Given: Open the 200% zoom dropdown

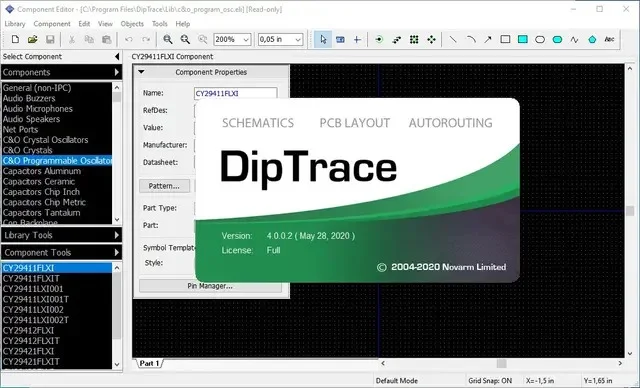Looking at the screenshot, I should tap(232, 39).
